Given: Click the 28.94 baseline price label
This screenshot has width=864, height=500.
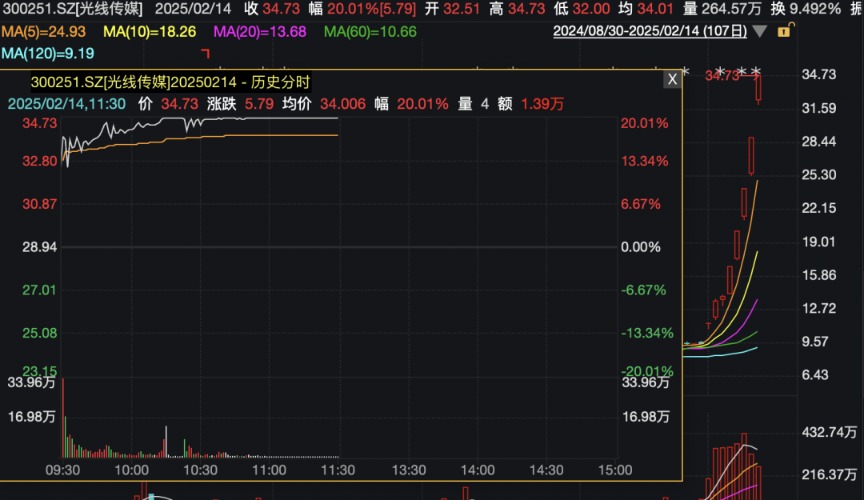Looking at the screenshot, I should pyautogui.click(x=40, y=247).
